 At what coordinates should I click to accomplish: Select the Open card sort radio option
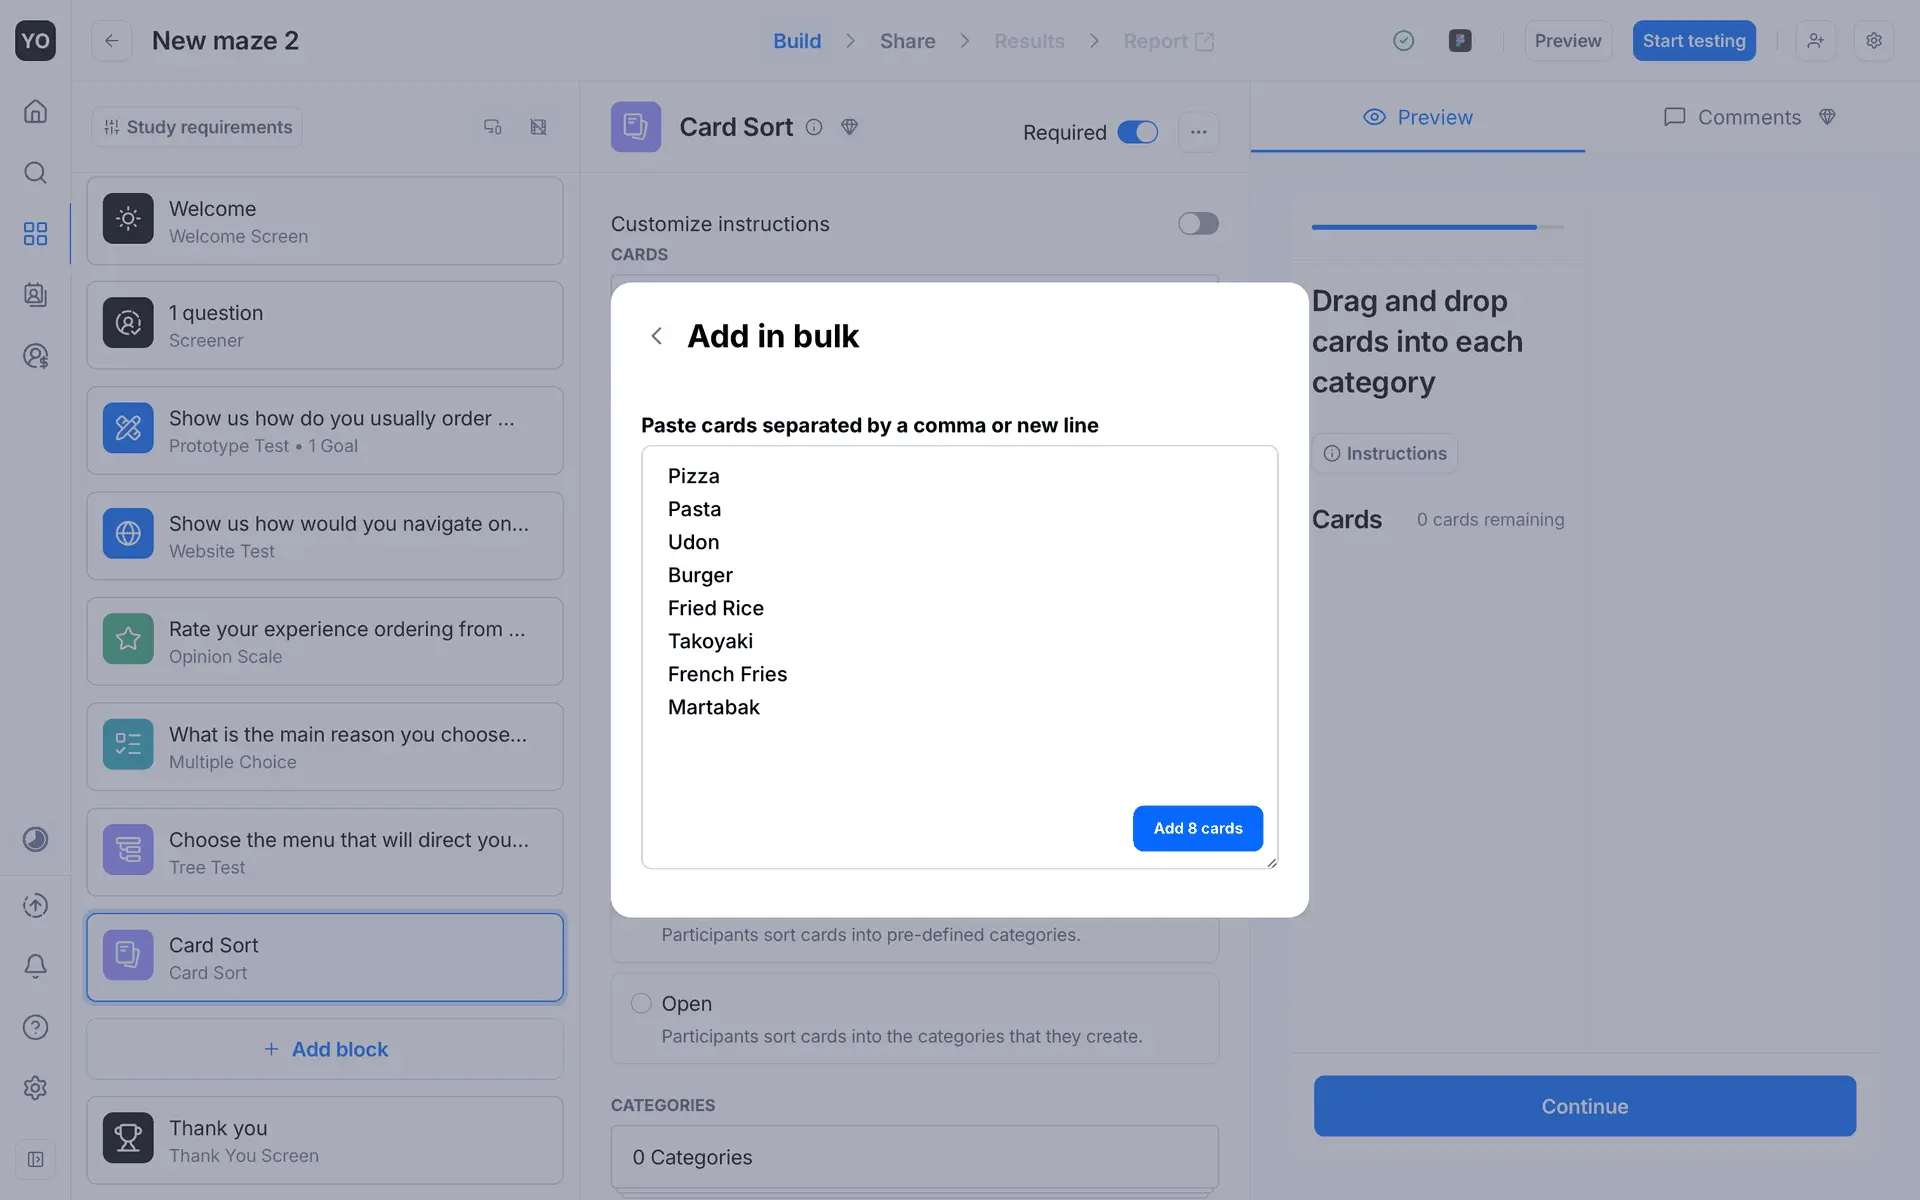pos(641,1003)
